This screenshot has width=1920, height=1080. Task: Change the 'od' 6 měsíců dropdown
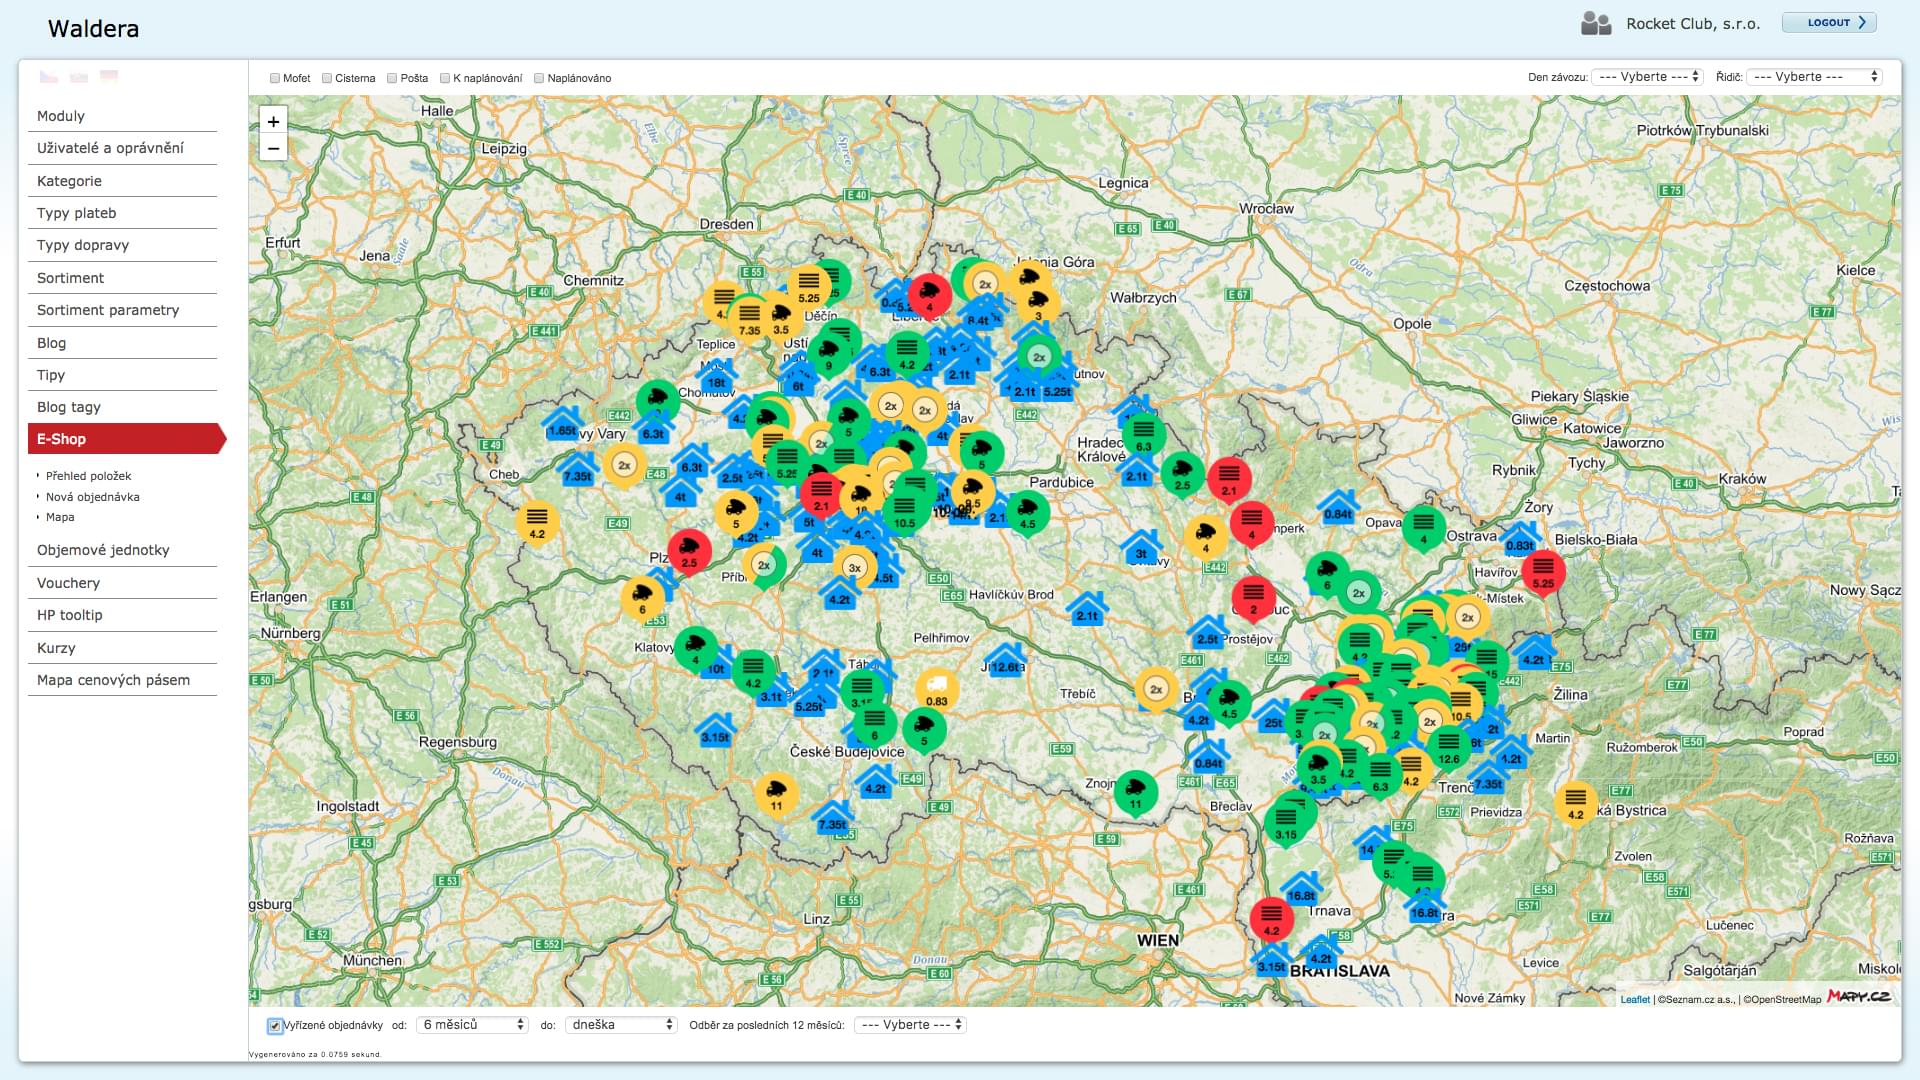(x=472, y=1025)
